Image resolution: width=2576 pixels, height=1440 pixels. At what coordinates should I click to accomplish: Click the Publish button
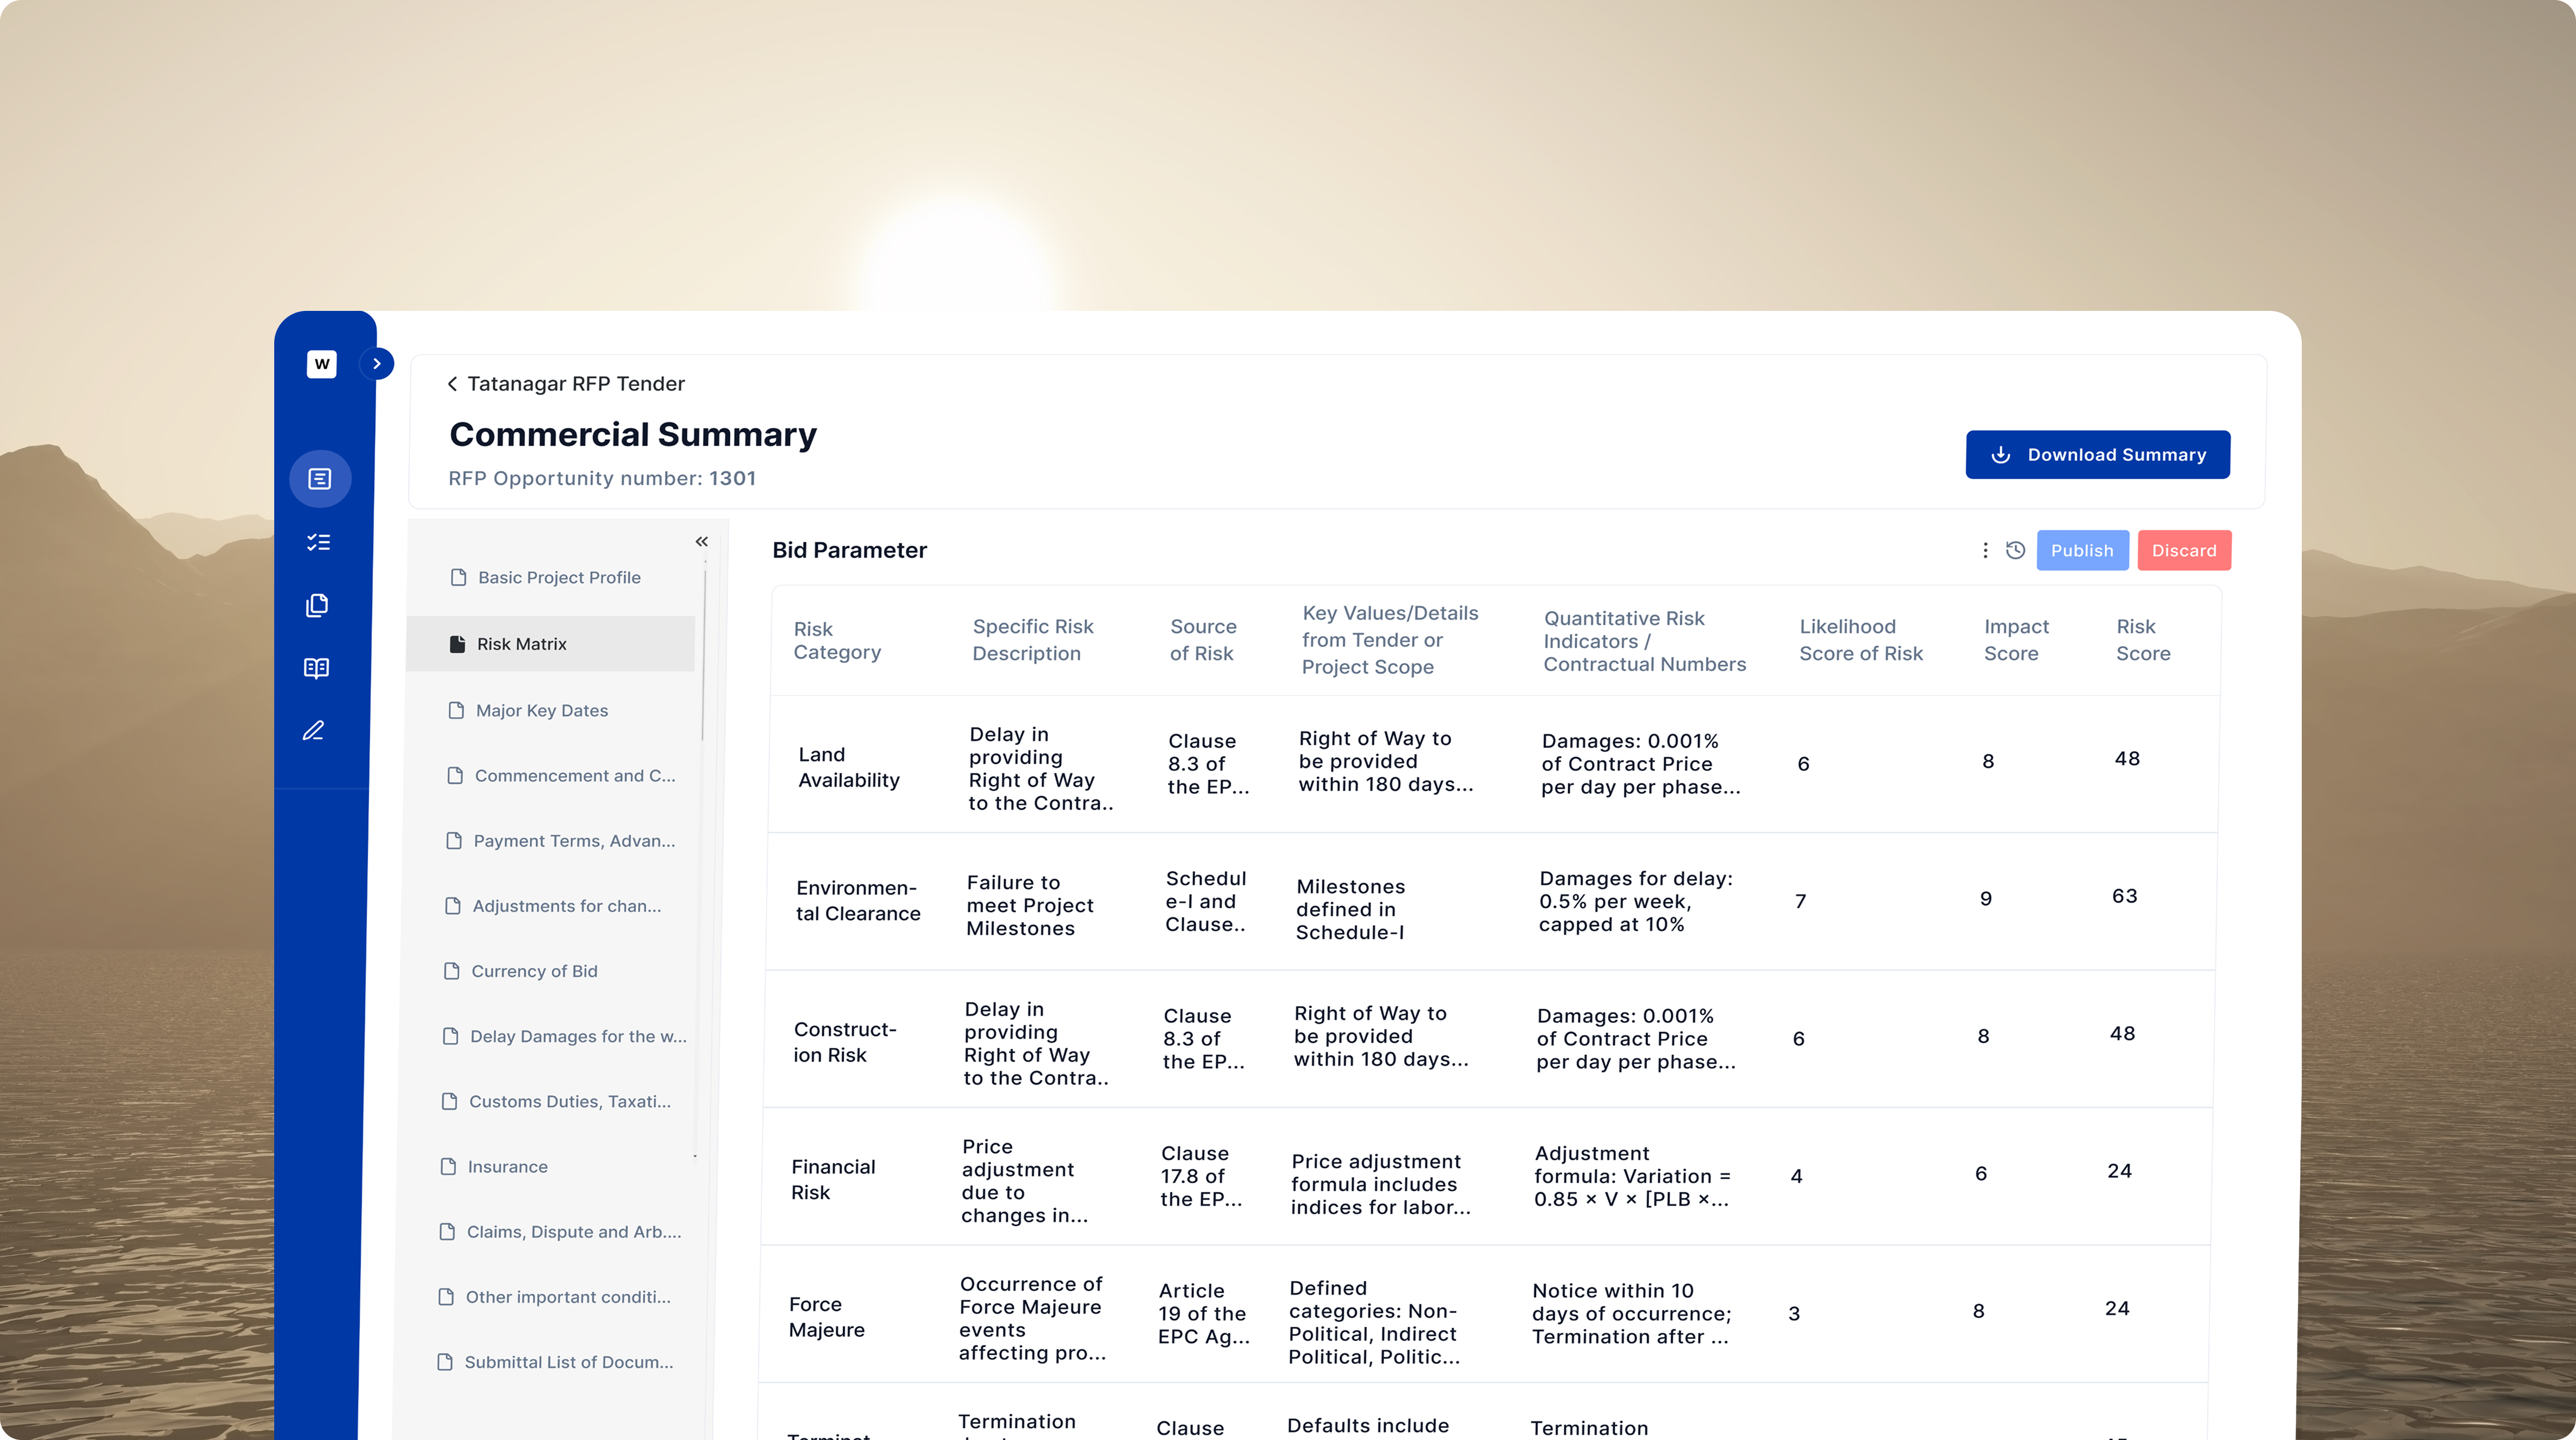point(2082,550)
